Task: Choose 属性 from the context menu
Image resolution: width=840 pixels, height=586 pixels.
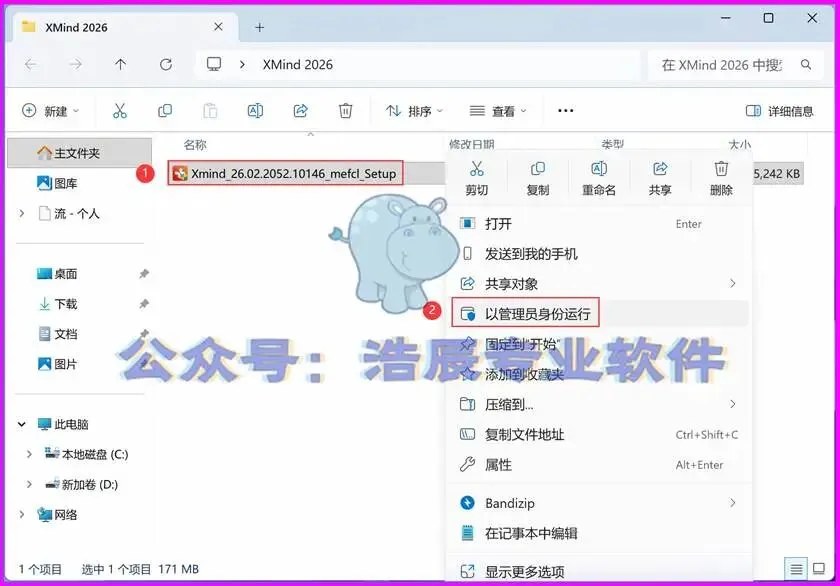Action: click(598, 464)
